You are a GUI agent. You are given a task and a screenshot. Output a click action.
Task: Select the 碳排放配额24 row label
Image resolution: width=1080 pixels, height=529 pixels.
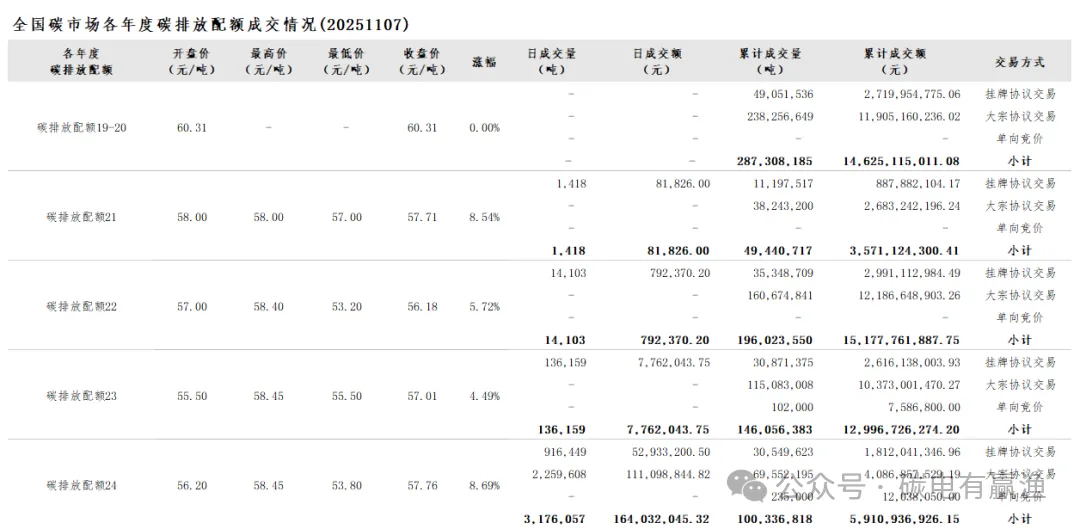[x=82, y=486]
